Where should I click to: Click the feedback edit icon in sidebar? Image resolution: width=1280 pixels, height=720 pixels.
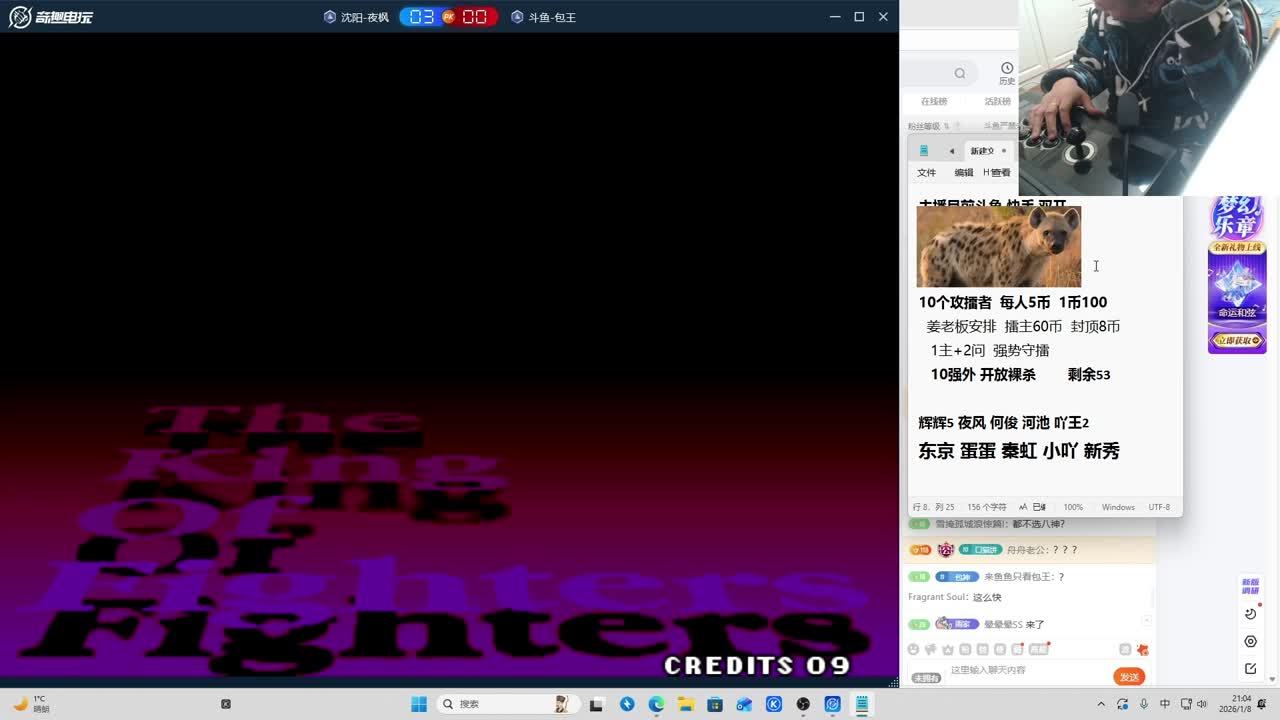pyautogui.click(x=1250, y=669)
